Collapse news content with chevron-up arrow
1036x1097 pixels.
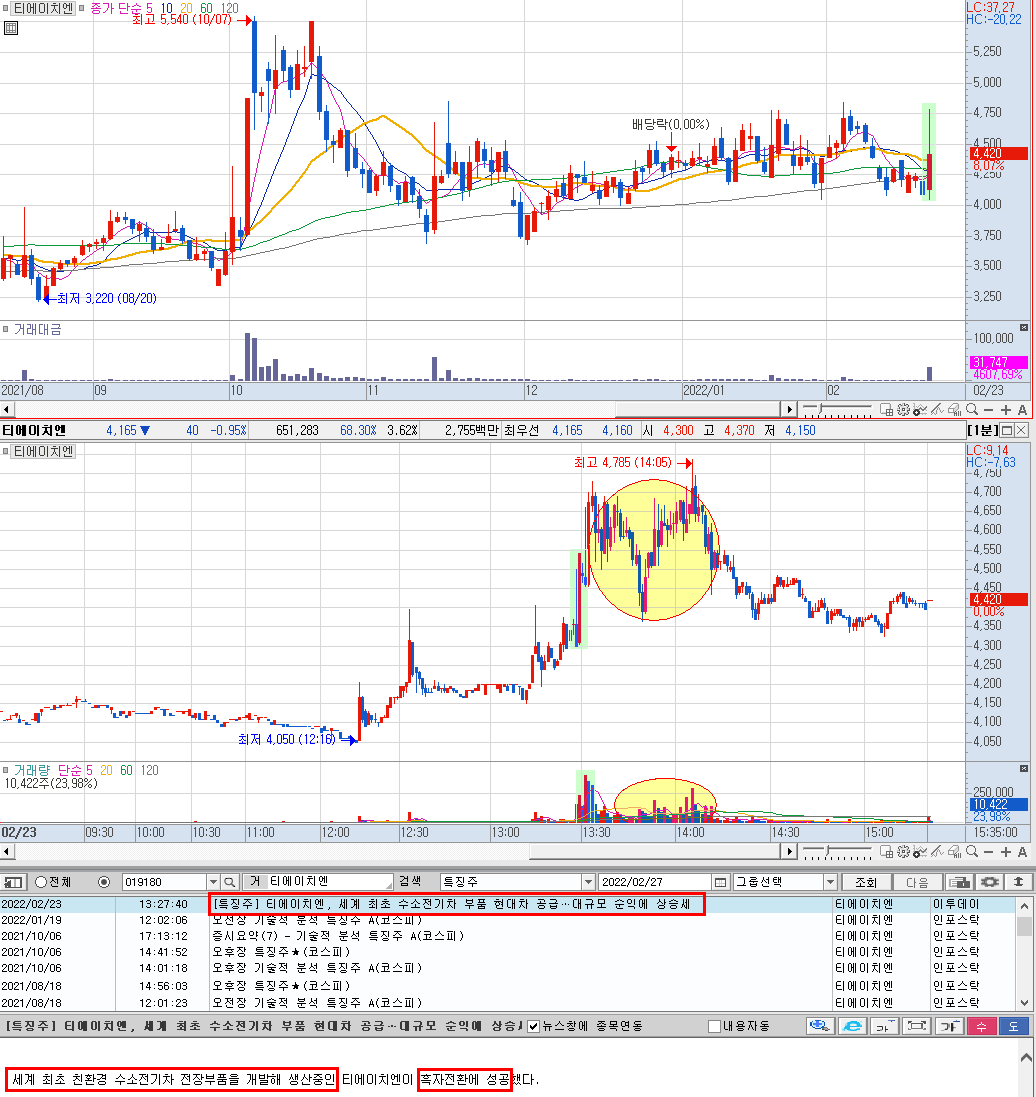(x=1026, y=1057)
